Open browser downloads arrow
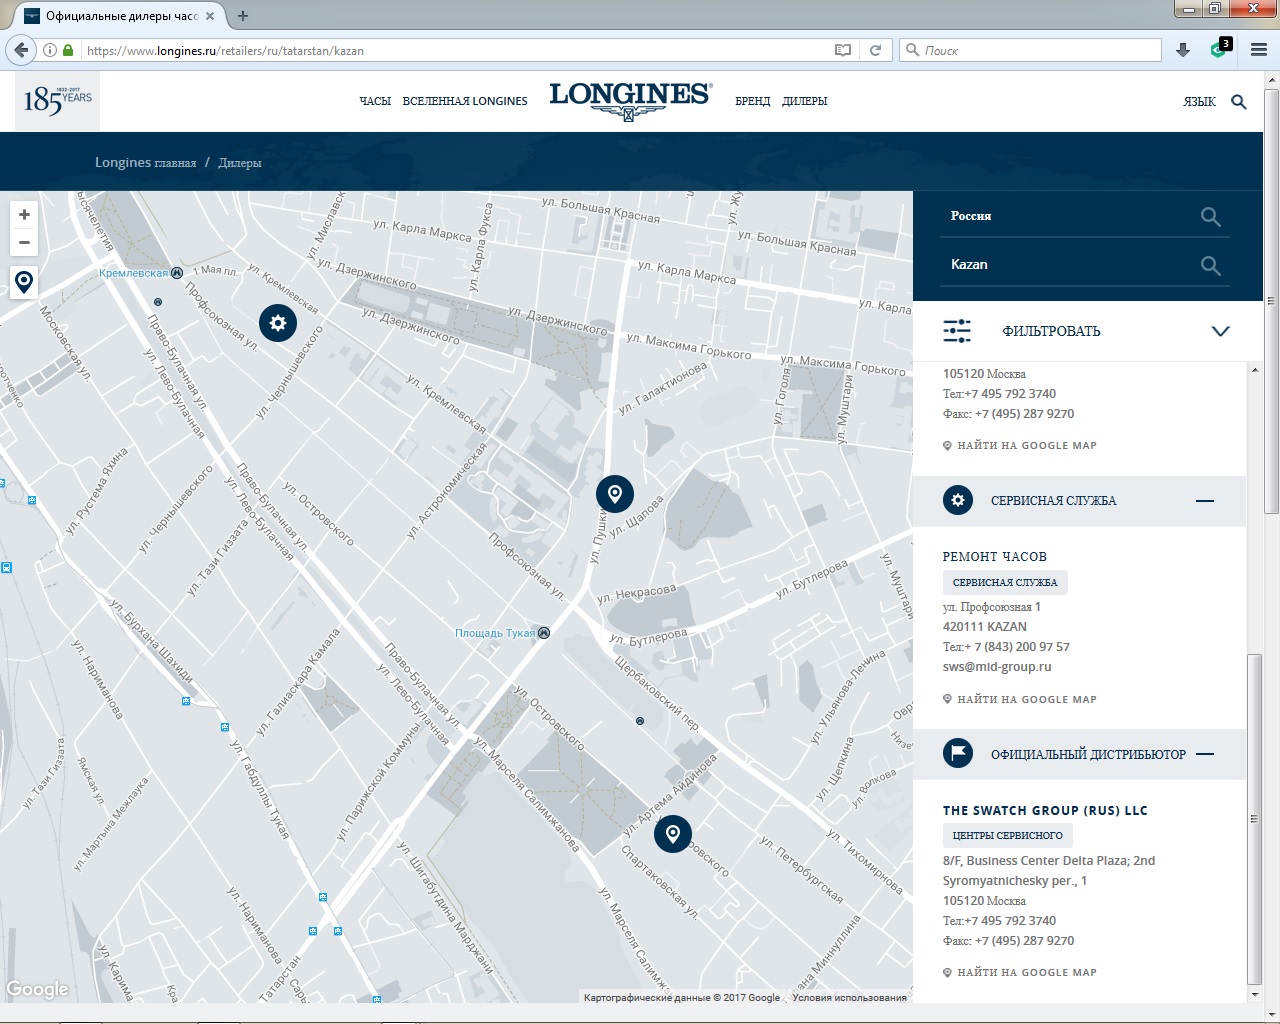The height and width of the screenshot is (1024, 1280). [x=1183, y=50]
